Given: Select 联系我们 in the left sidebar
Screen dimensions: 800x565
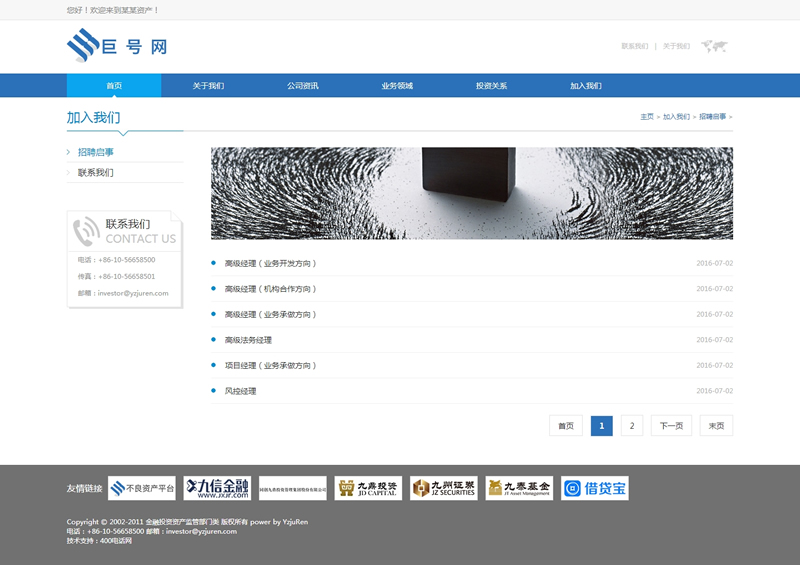Looking at the screenshot, I should 96,173.
